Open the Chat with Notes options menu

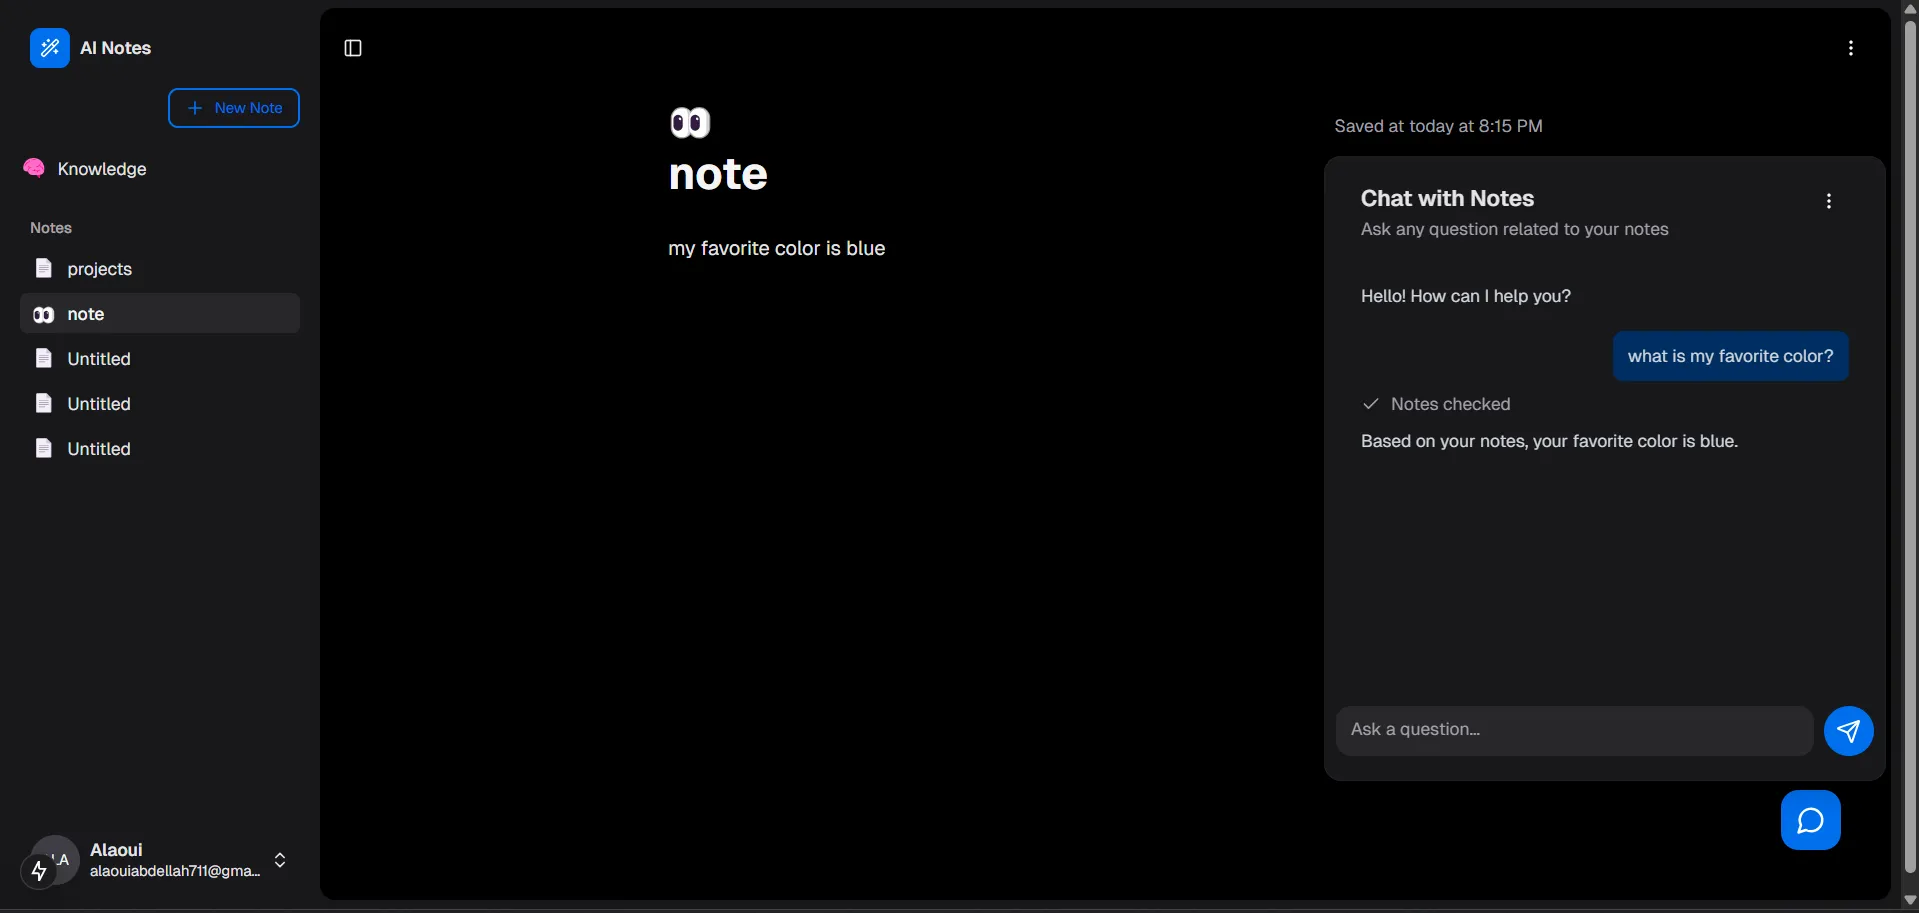[x=1828, y=201]
